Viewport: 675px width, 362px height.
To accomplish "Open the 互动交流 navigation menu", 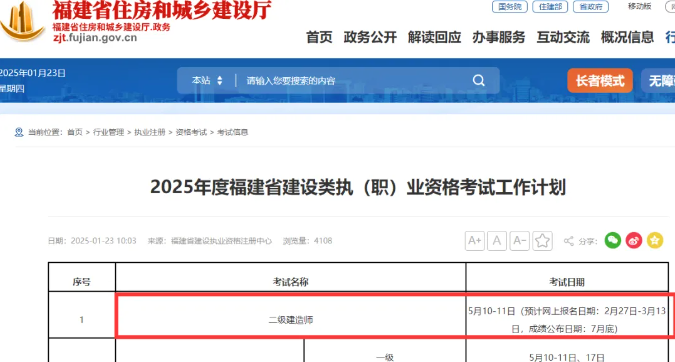I will click(x=563, y=37).
